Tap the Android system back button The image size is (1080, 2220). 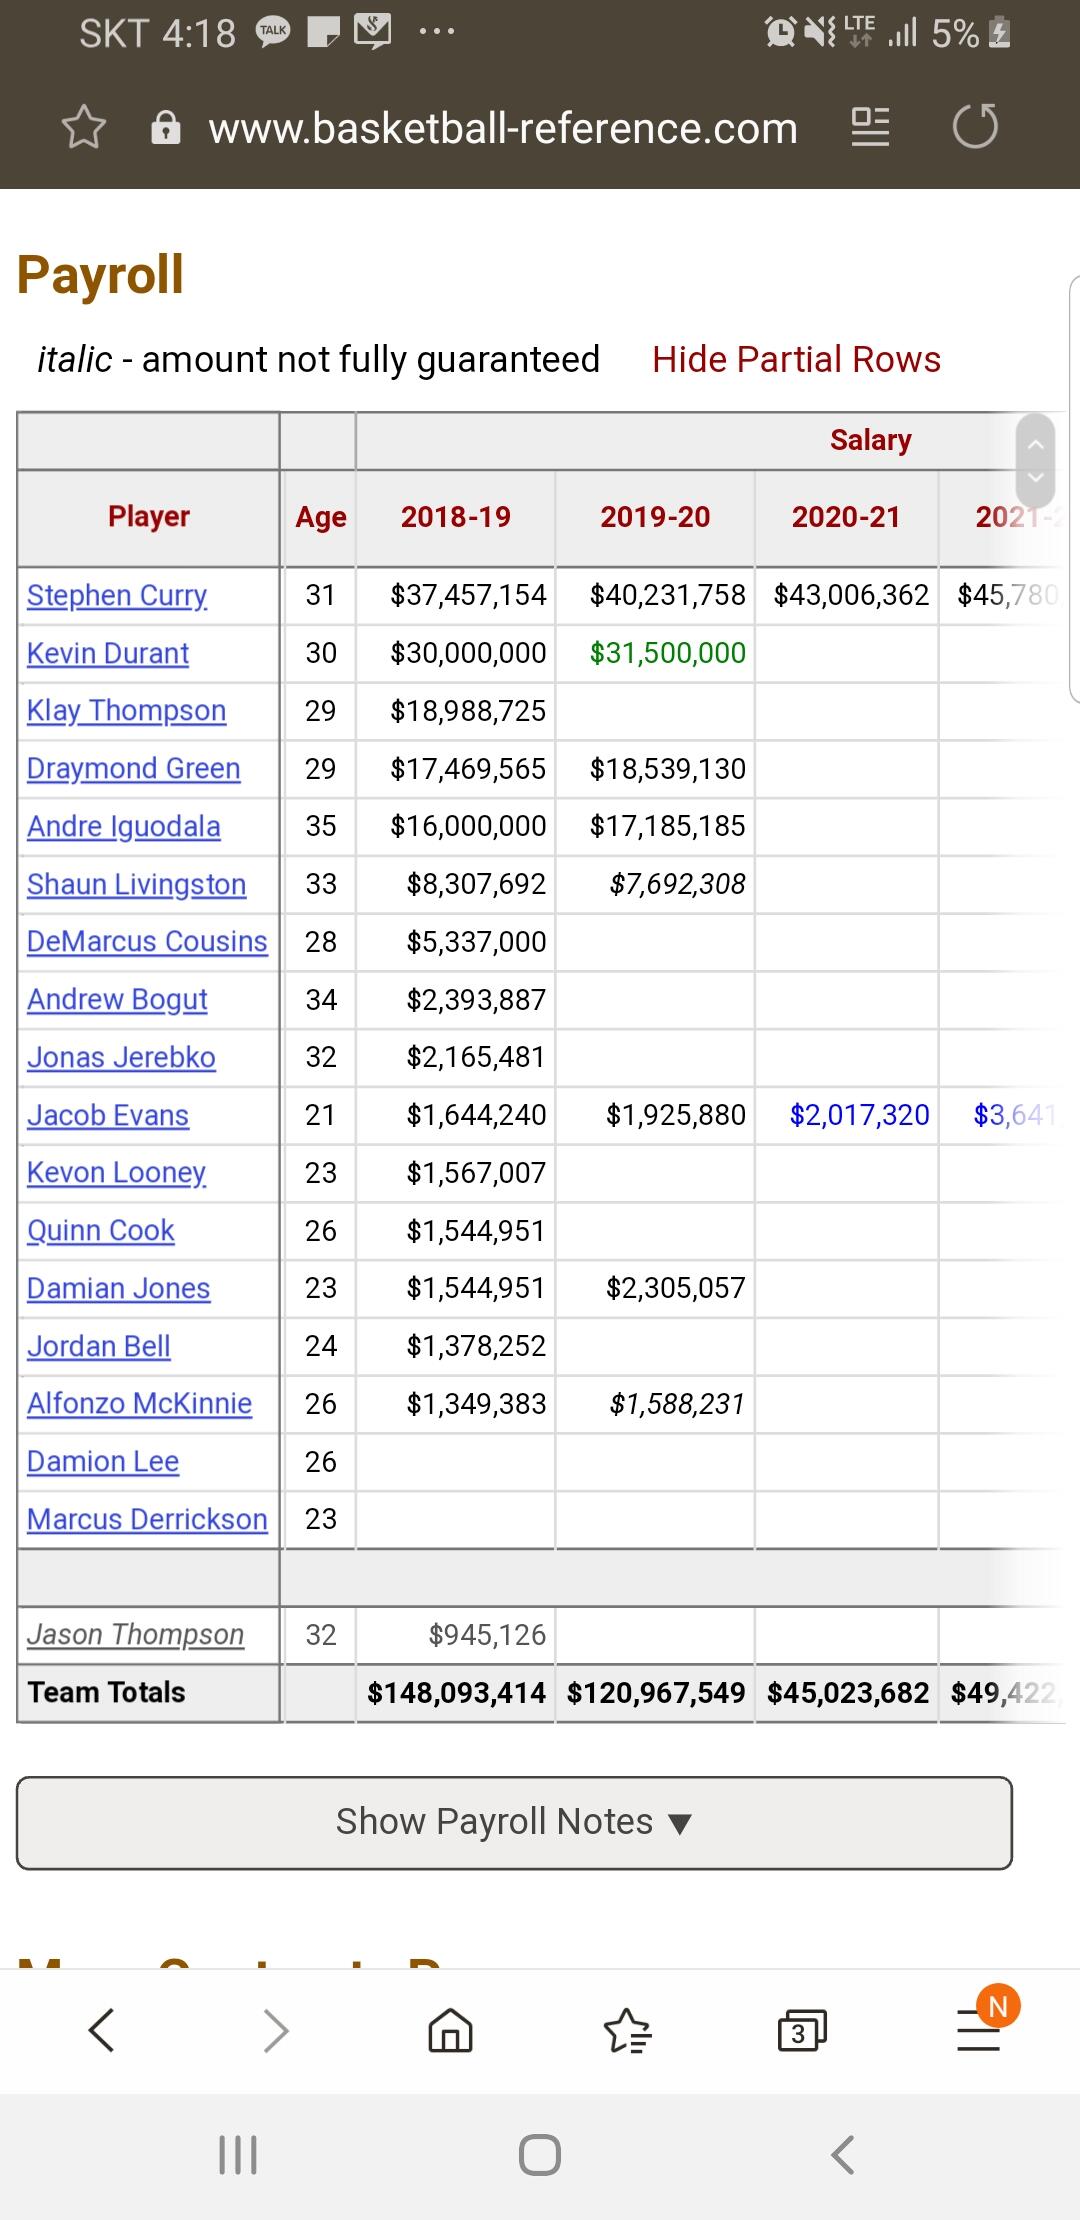[843, 2154]
